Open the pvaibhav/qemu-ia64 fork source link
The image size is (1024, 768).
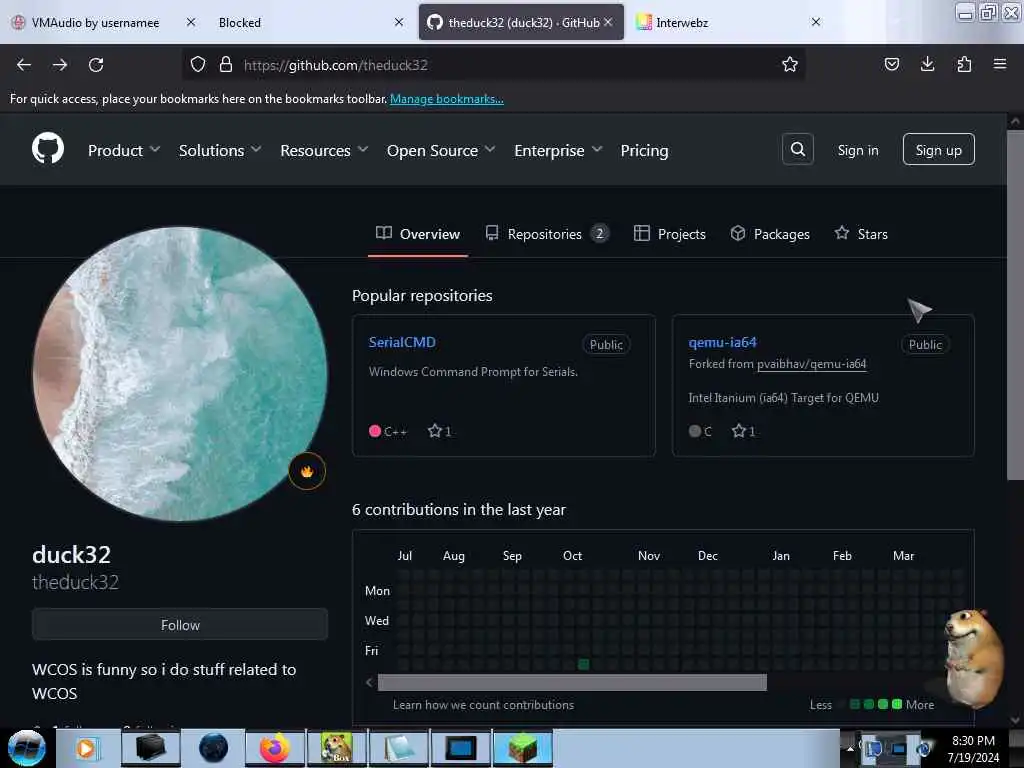(811, 364)
